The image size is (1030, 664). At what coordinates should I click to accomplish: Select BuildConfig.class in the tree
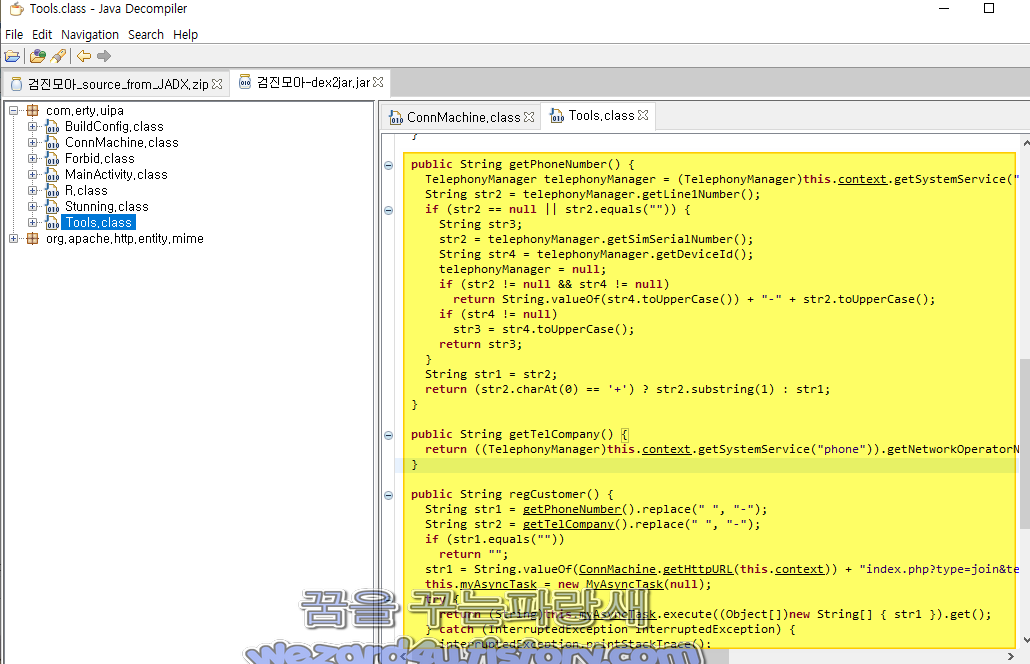click(x=114, y=127)
